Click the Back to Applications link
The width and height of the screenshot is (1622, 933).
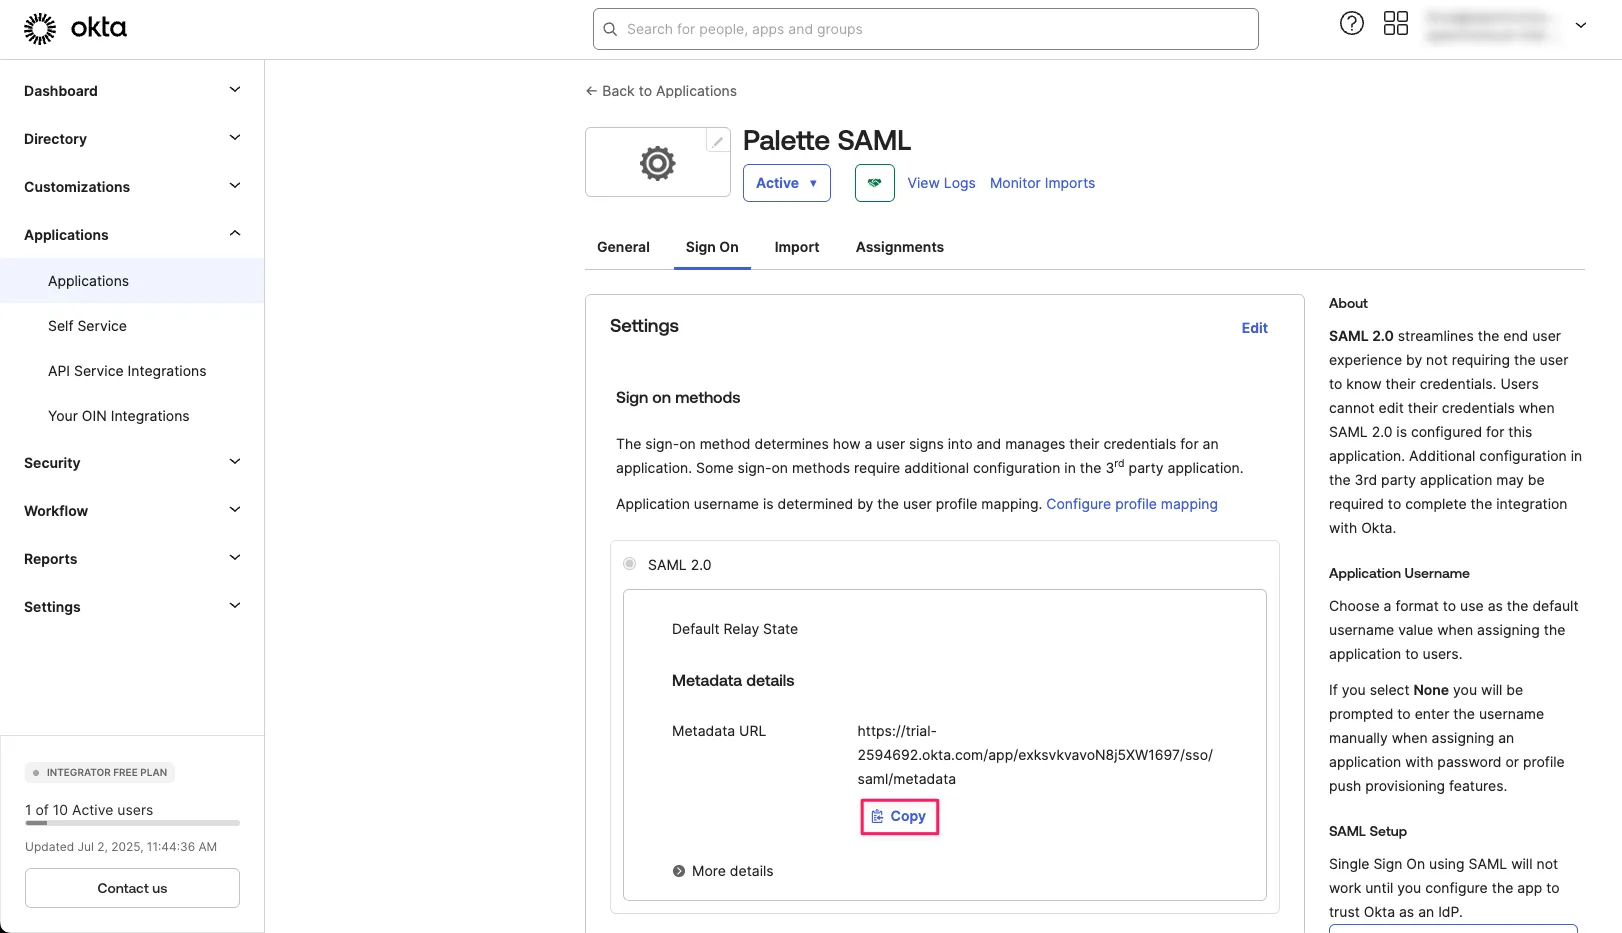[660, 90]
